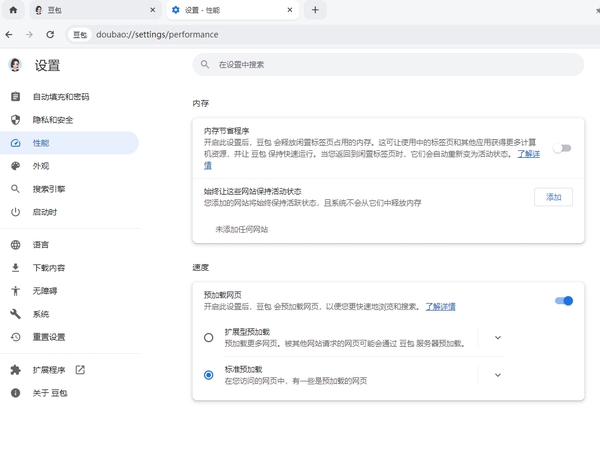
Task: Select the 标准预加载 radio button
Action: [208, 375]
